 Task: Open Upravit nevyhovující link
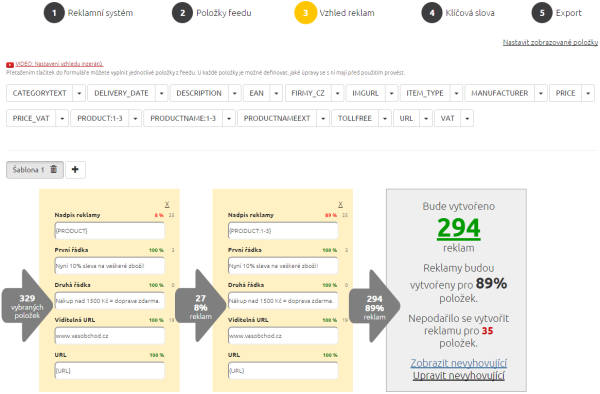tap(459, 376)
